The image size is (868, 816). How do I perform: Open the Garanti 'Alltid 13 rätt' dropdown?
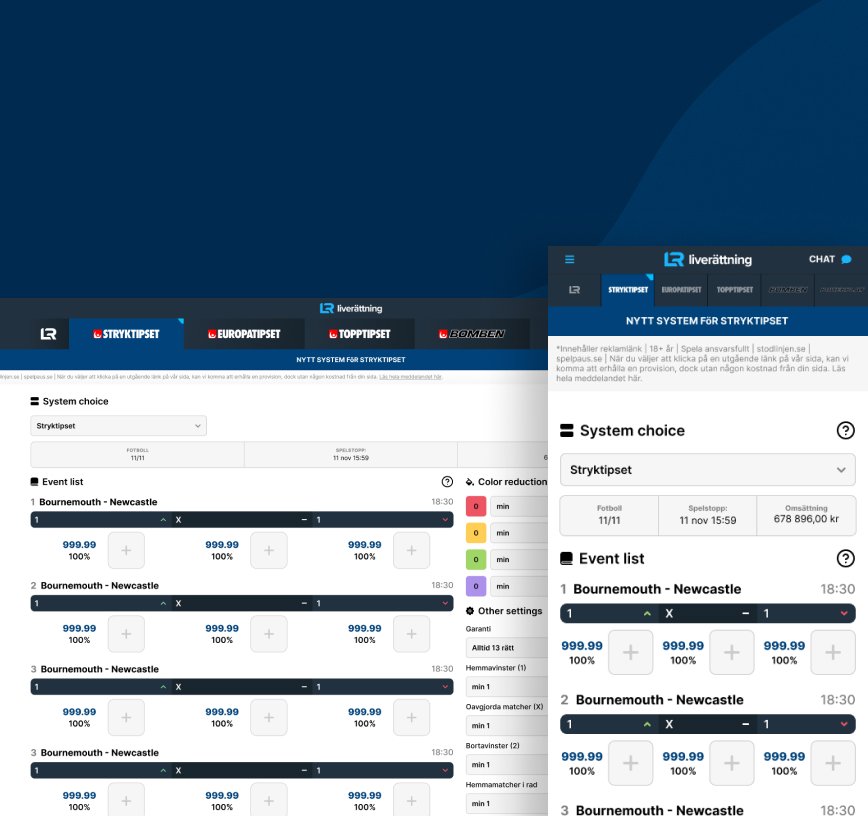pyautogui.click(x=507, y=648)
